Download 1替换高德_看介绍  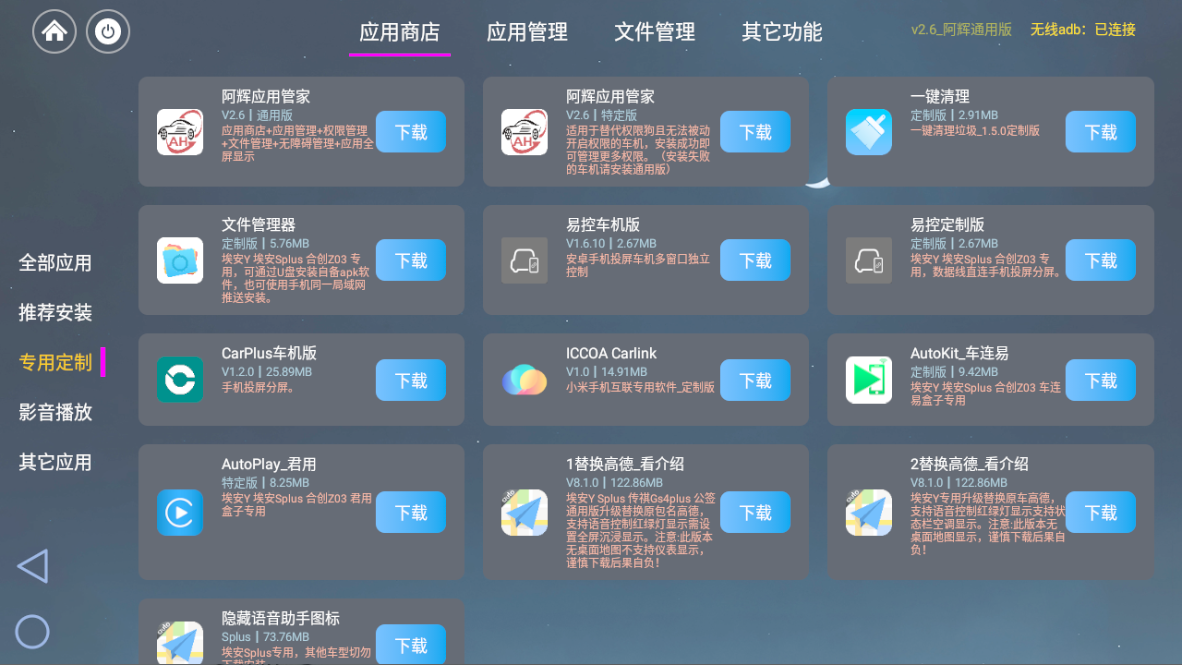pos(755,513)
